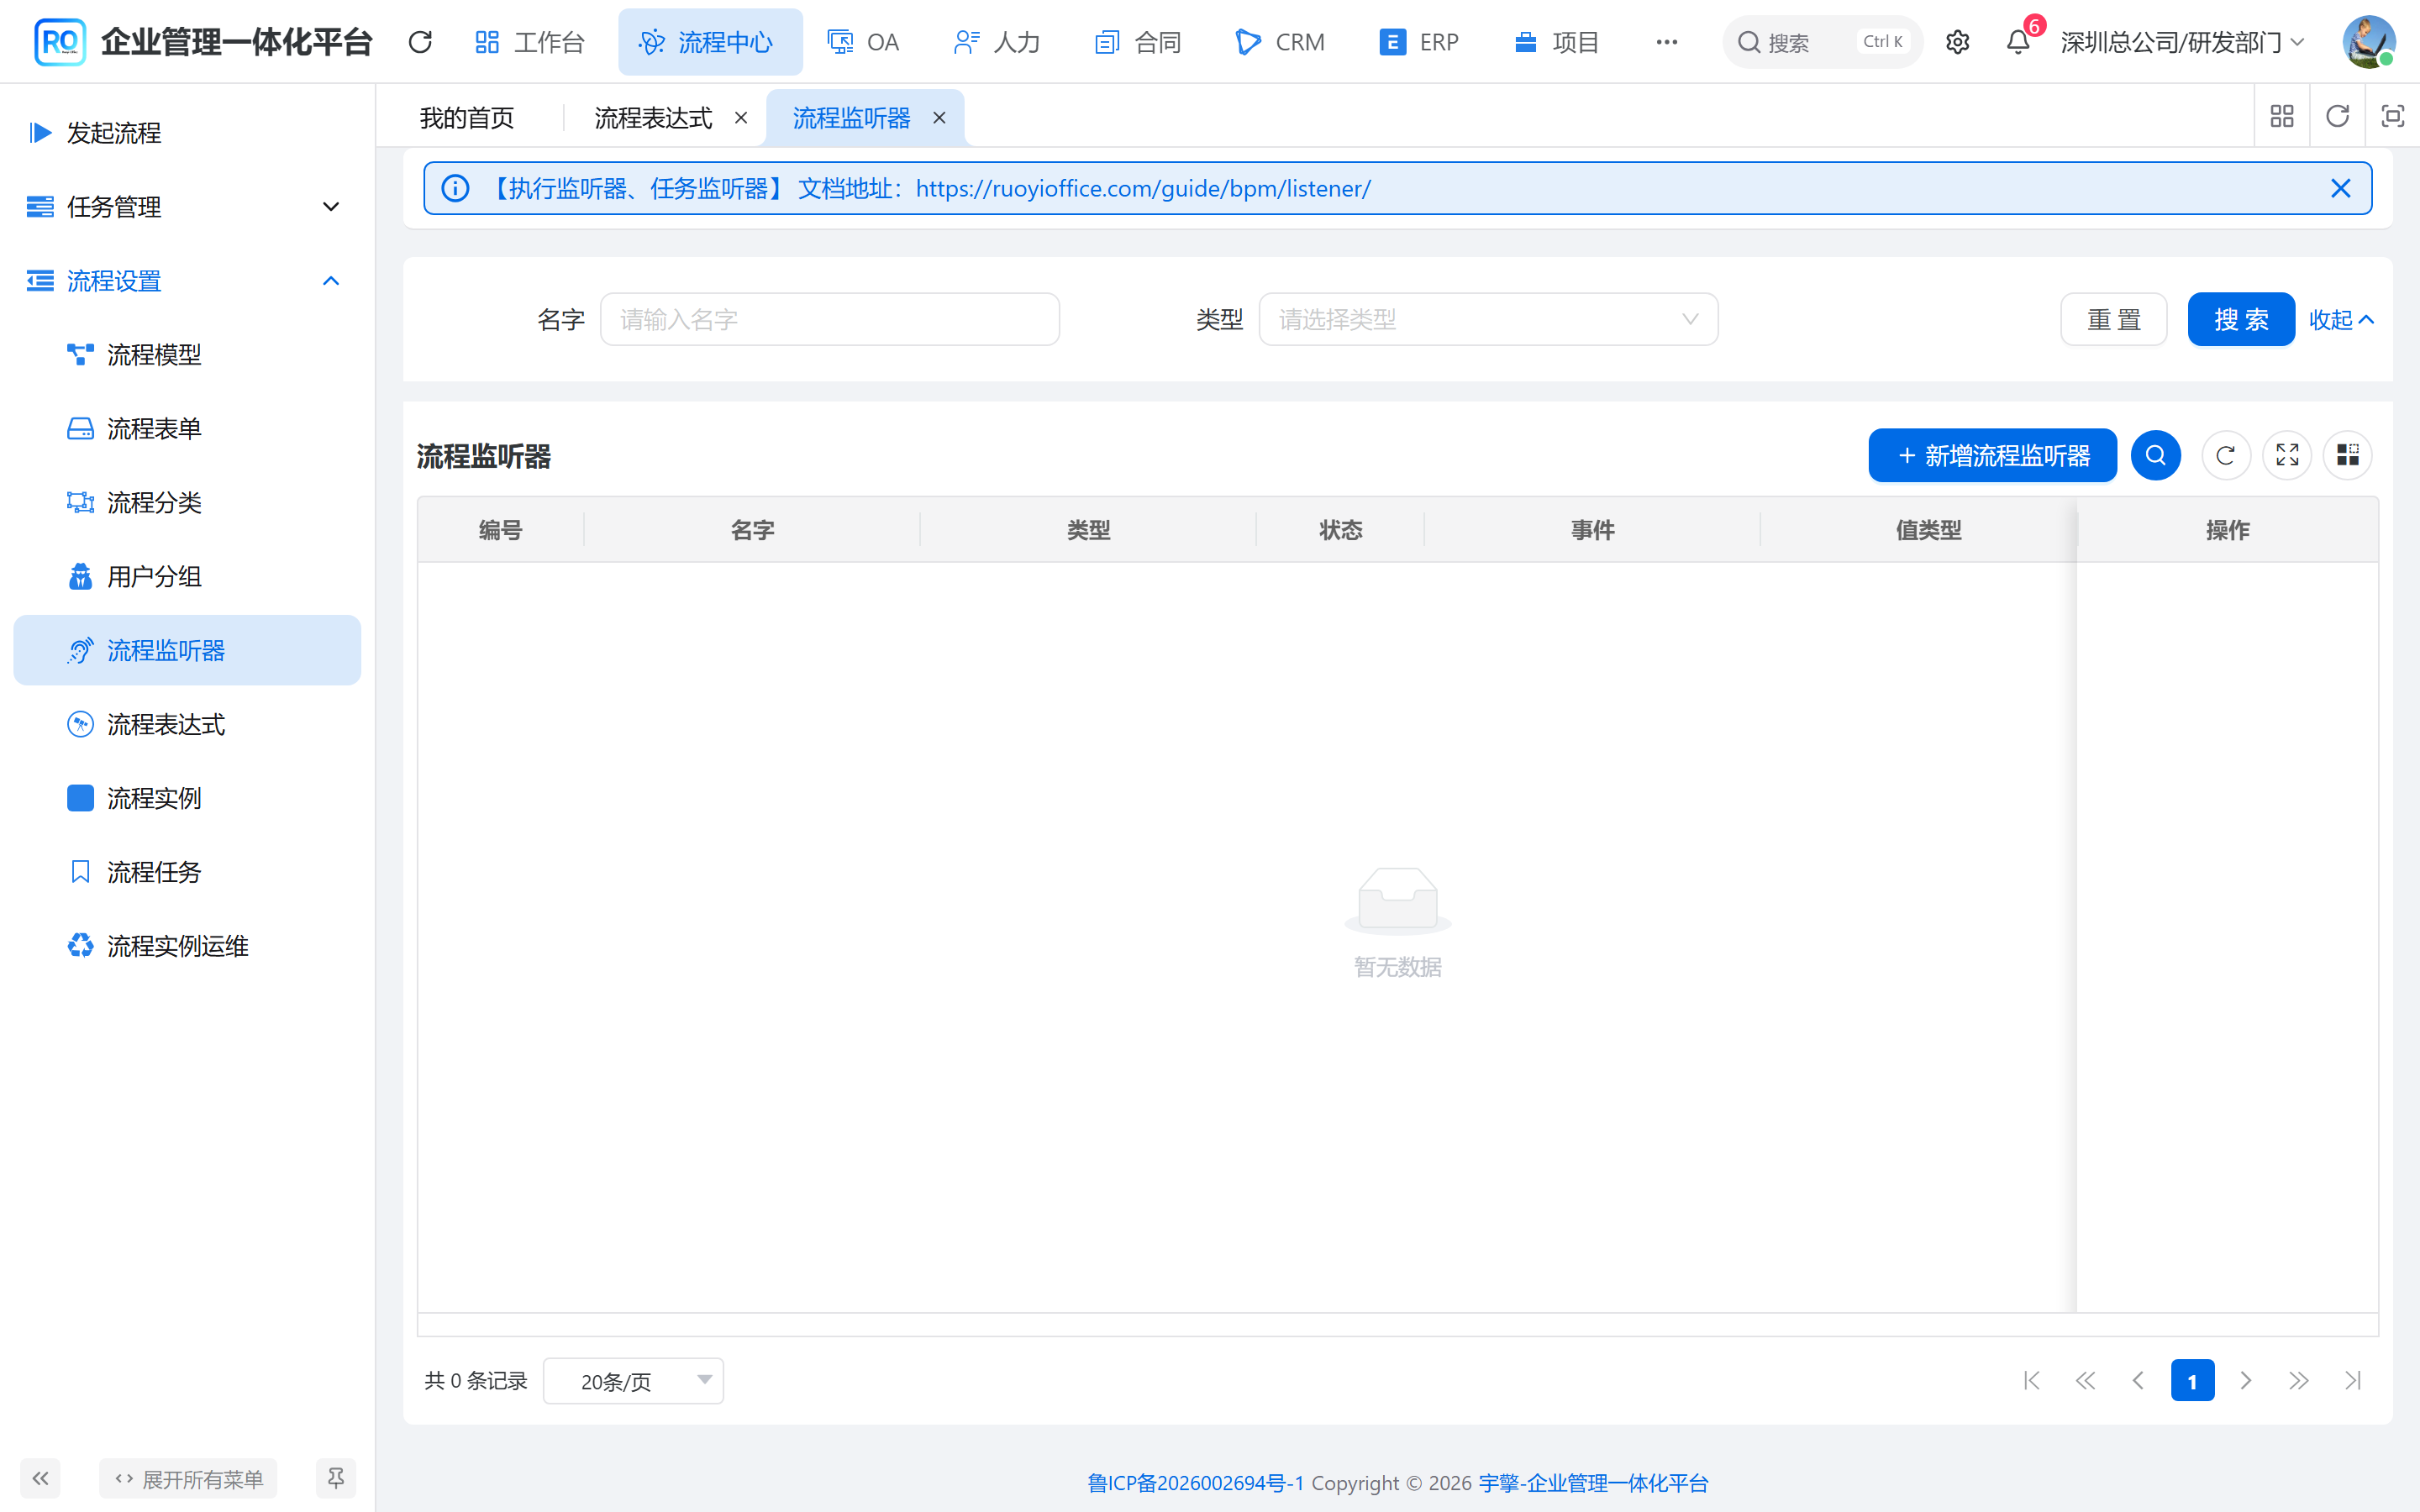The height and width of the screenshot is (1512, 2420).
Task: Open 流程模型 in sidebar
Action: coord(188,355)
